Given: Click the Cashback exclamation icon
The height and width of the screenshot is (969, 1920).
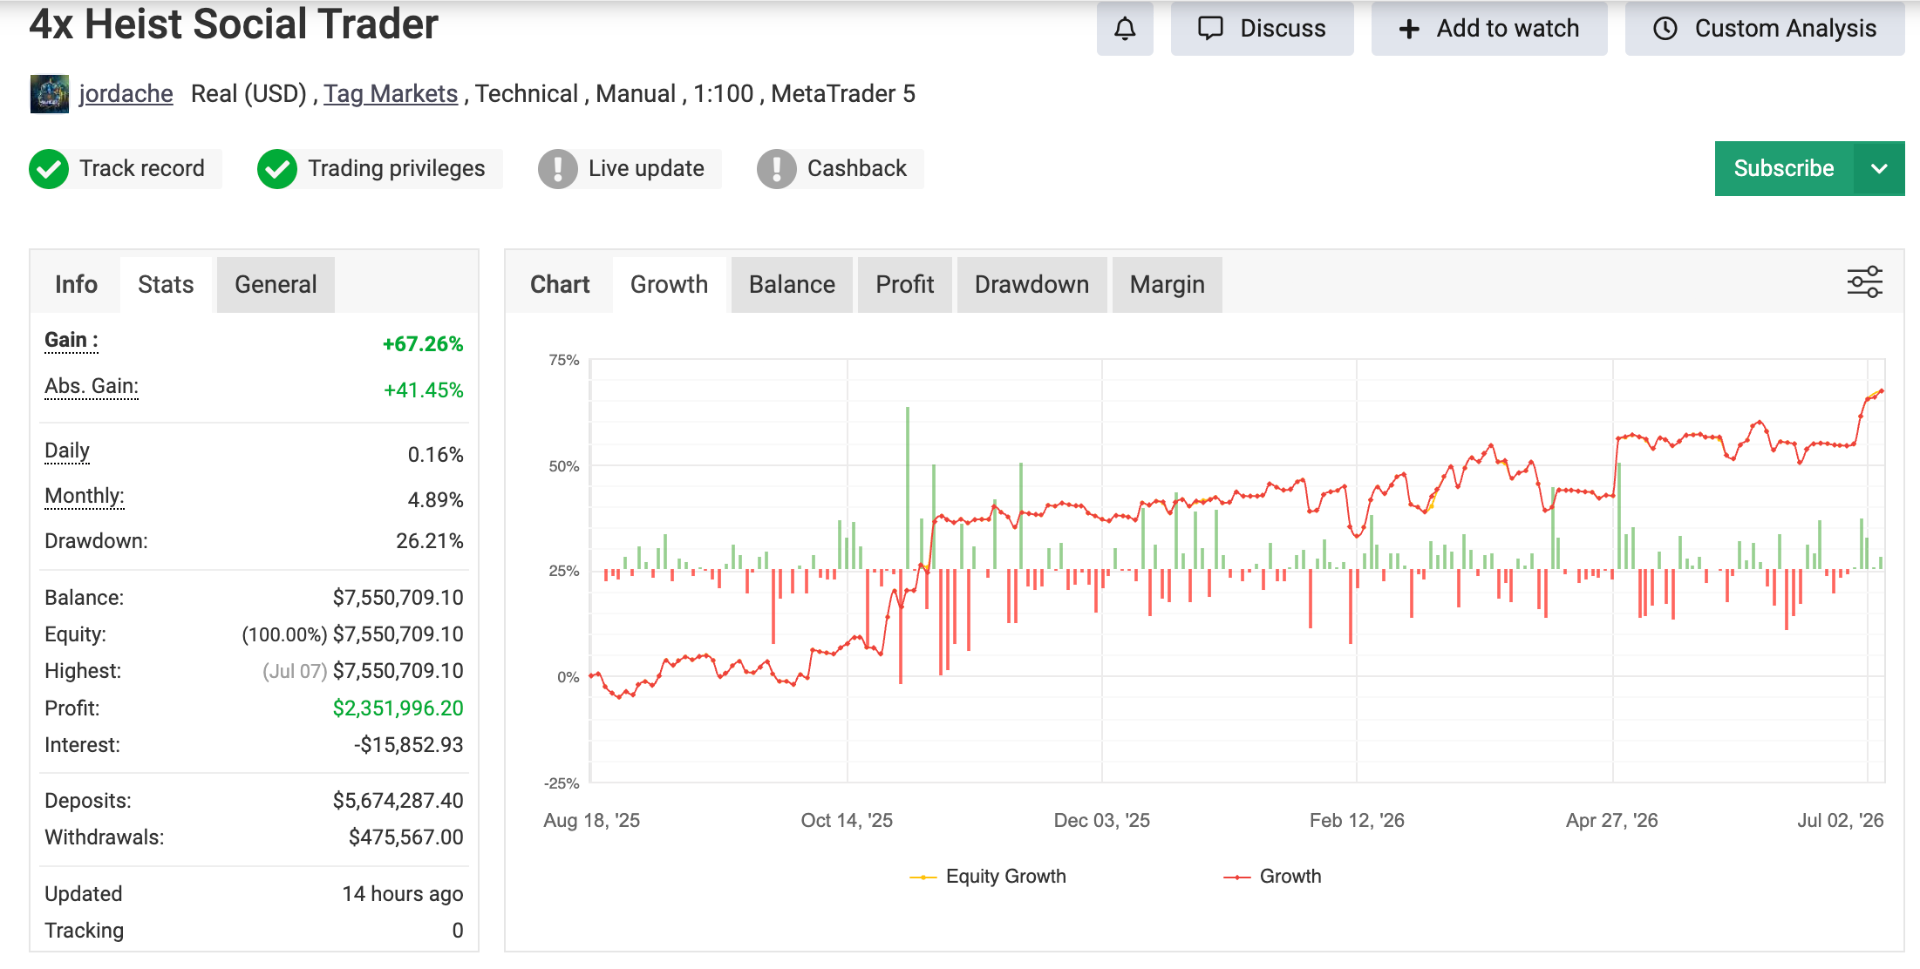Looking at the screenshot, I should [x=777, y=169].
